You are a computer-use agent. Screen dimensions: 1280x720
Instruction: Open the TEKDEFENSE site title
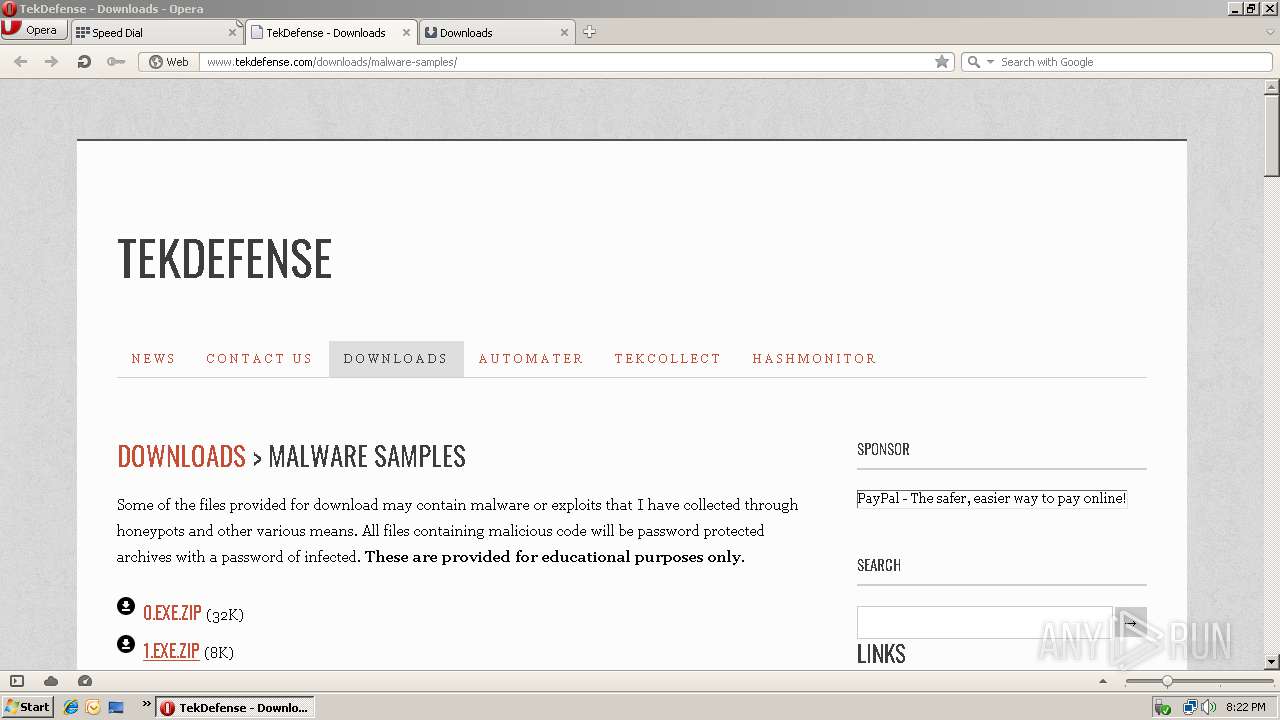(x=225, y=258)
